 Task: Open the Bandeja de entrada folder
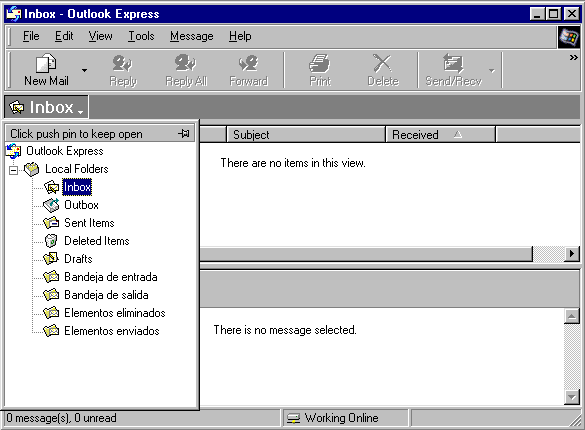pyautogui.click(x=111, y=277)
